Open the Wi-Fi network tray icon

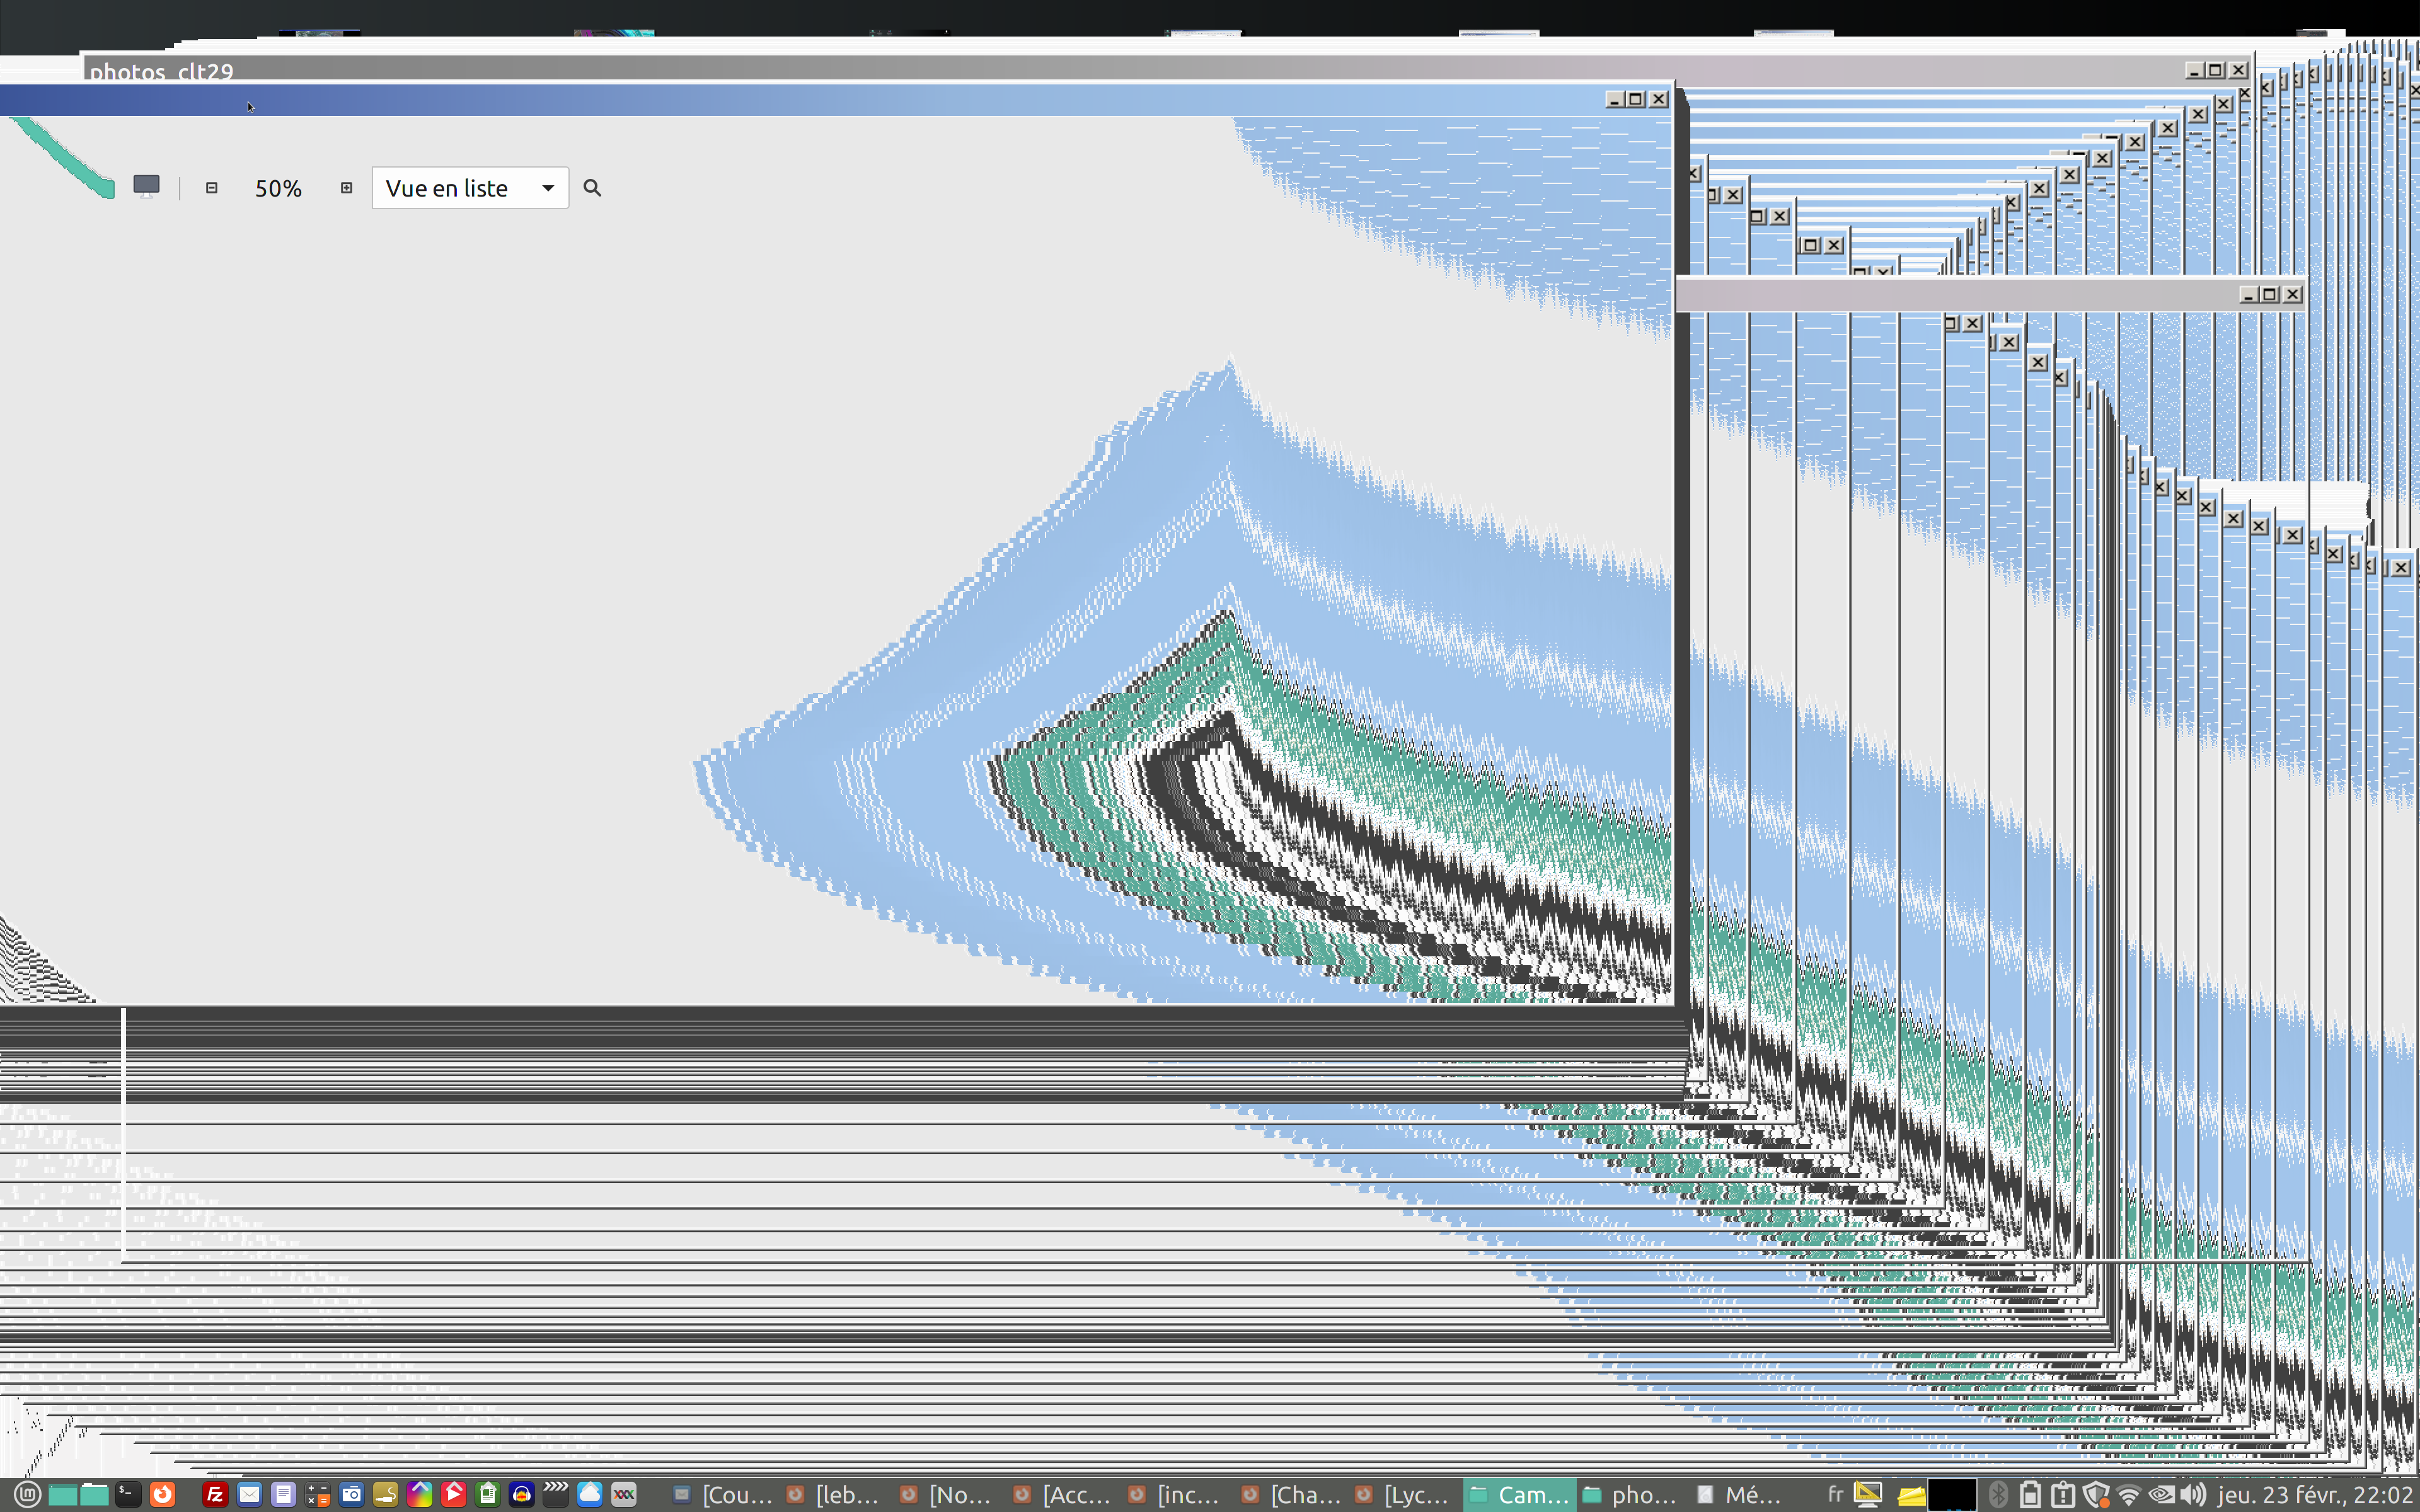click(x=2128, y=1494)
